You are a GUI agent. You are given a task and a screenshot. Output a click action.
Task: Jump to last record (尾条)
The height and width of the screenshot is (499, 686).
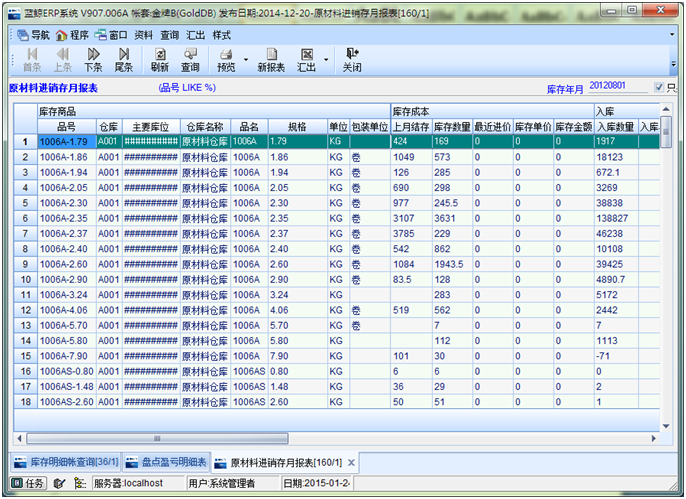[x=124, y=60]
